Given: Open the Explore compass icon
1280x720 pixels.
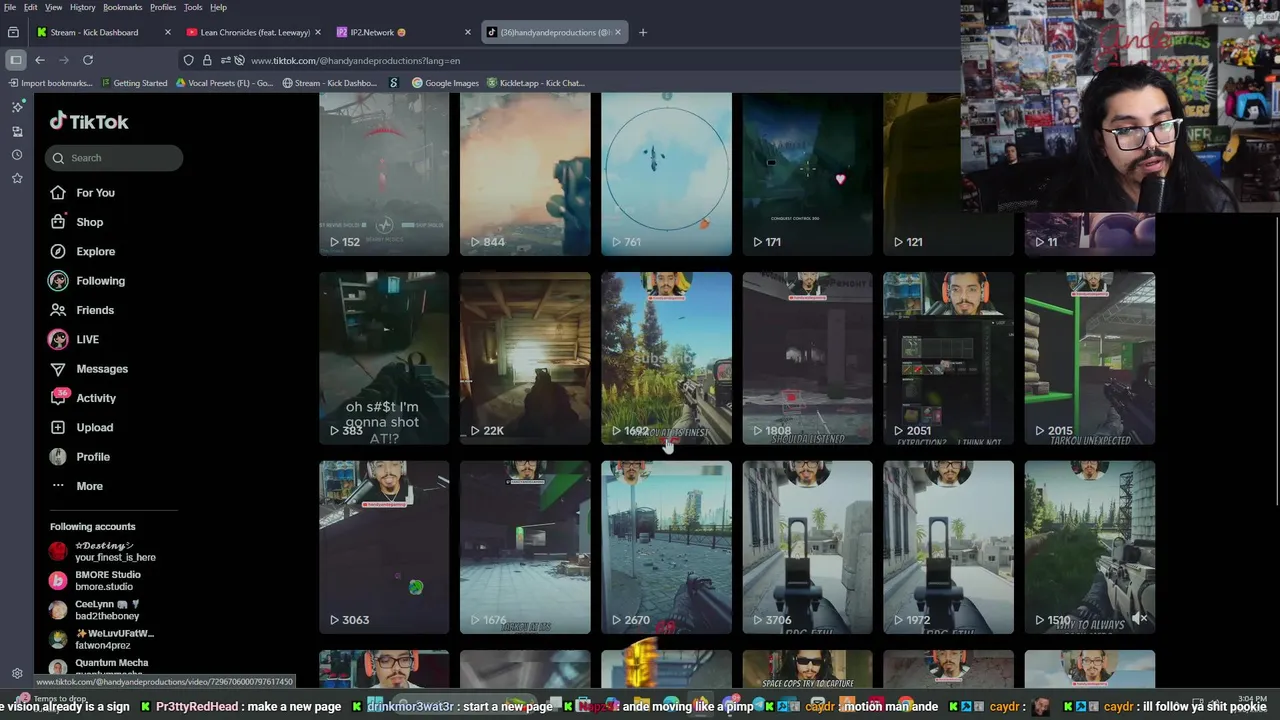Looking at the screenshot, I should 58,251.
